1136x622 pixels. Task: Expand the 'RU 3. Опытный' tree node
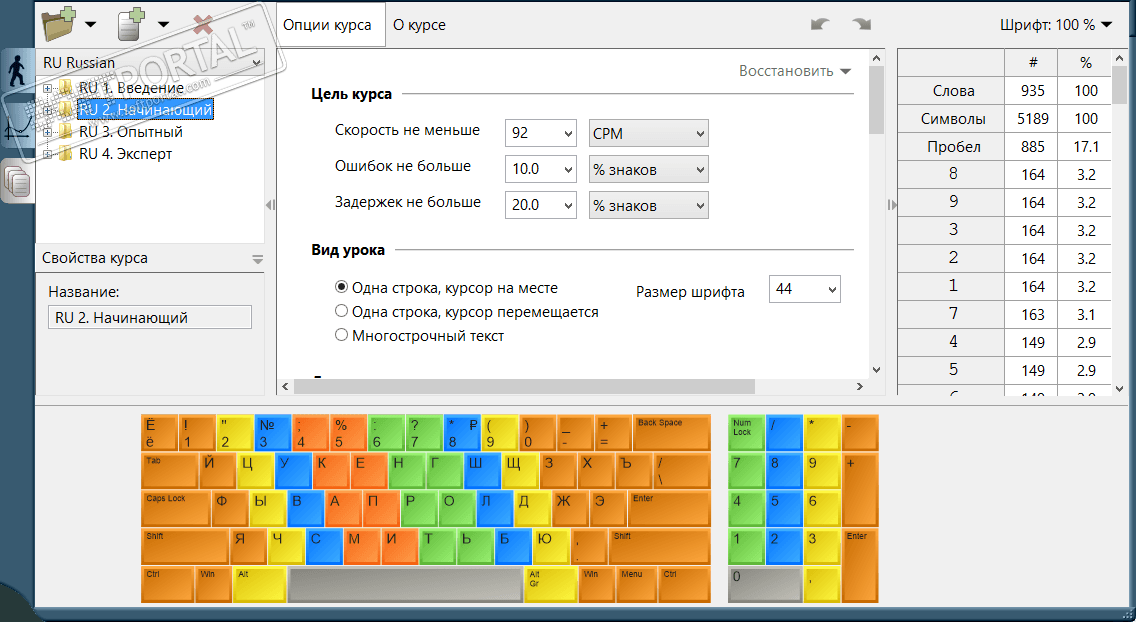point(47,132)
